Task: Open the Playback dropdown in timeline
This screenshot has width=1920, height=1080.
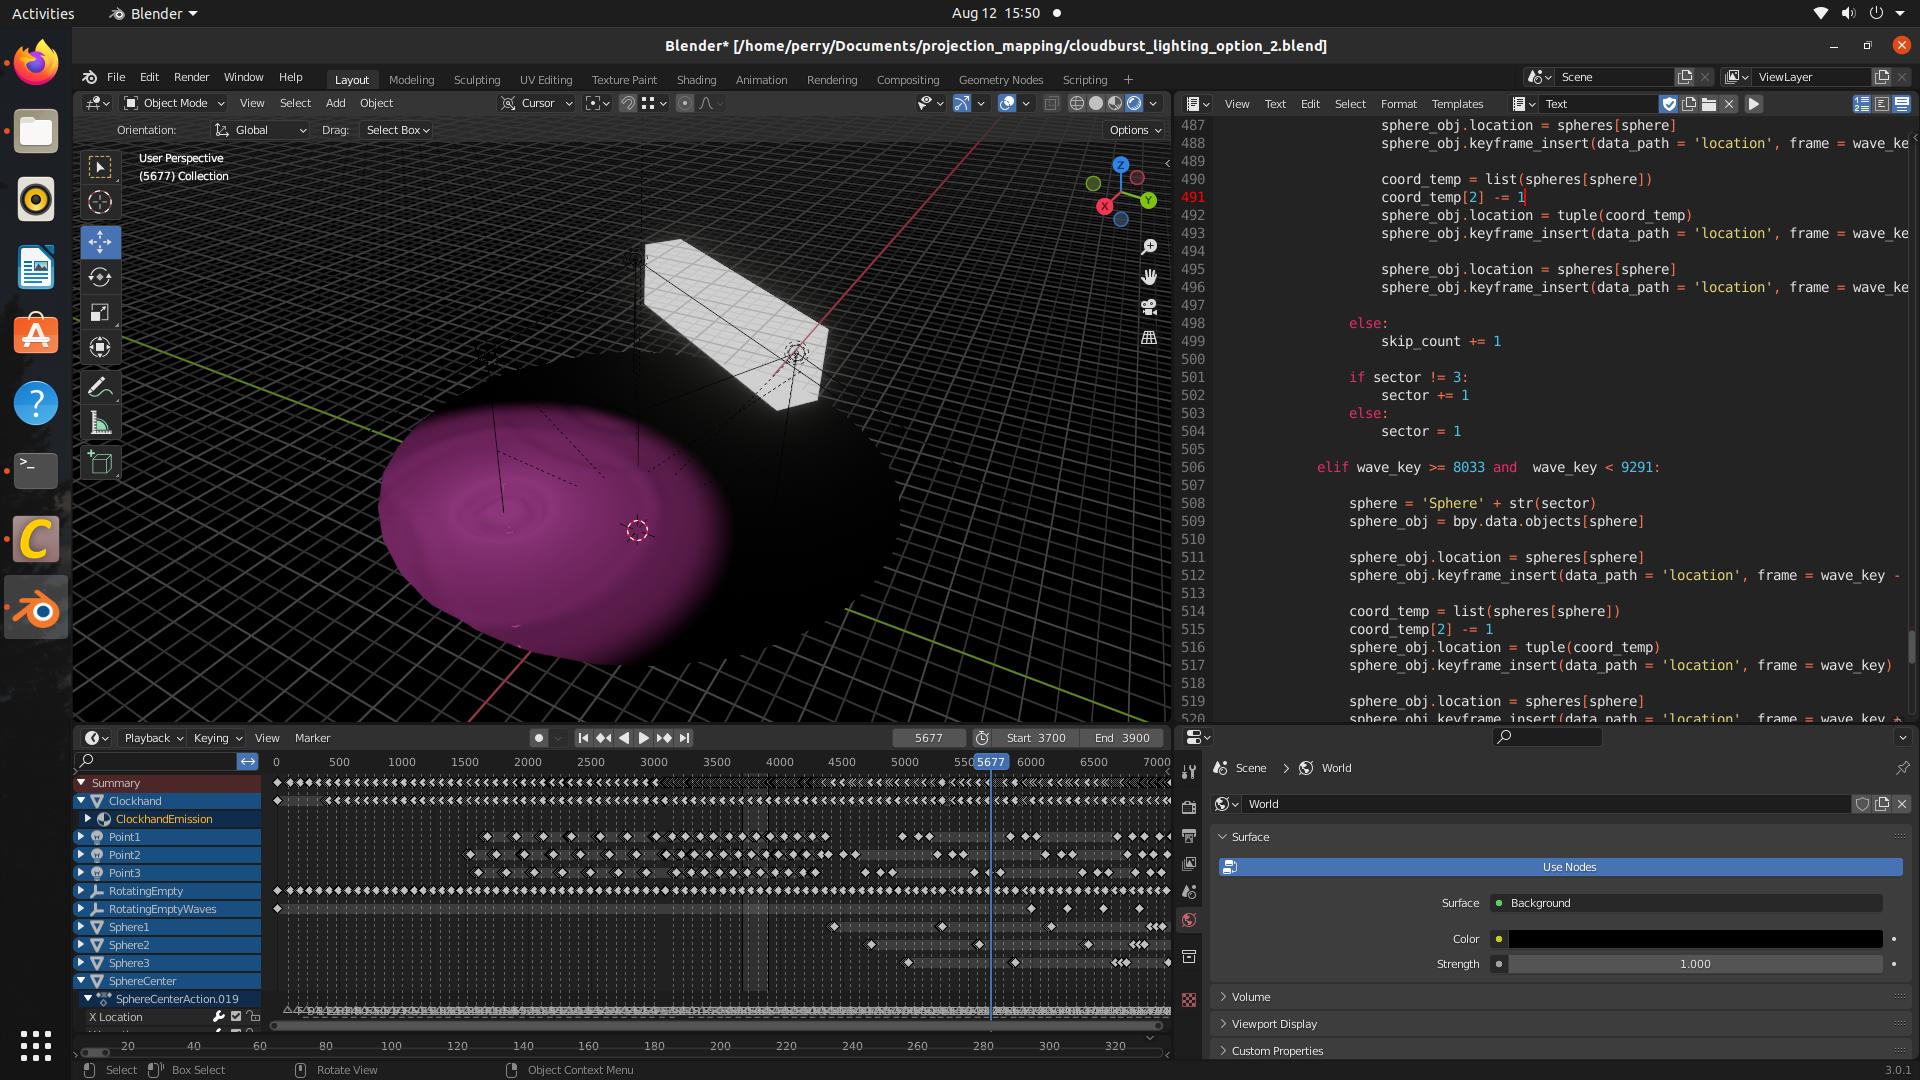Action: [152, 738]
